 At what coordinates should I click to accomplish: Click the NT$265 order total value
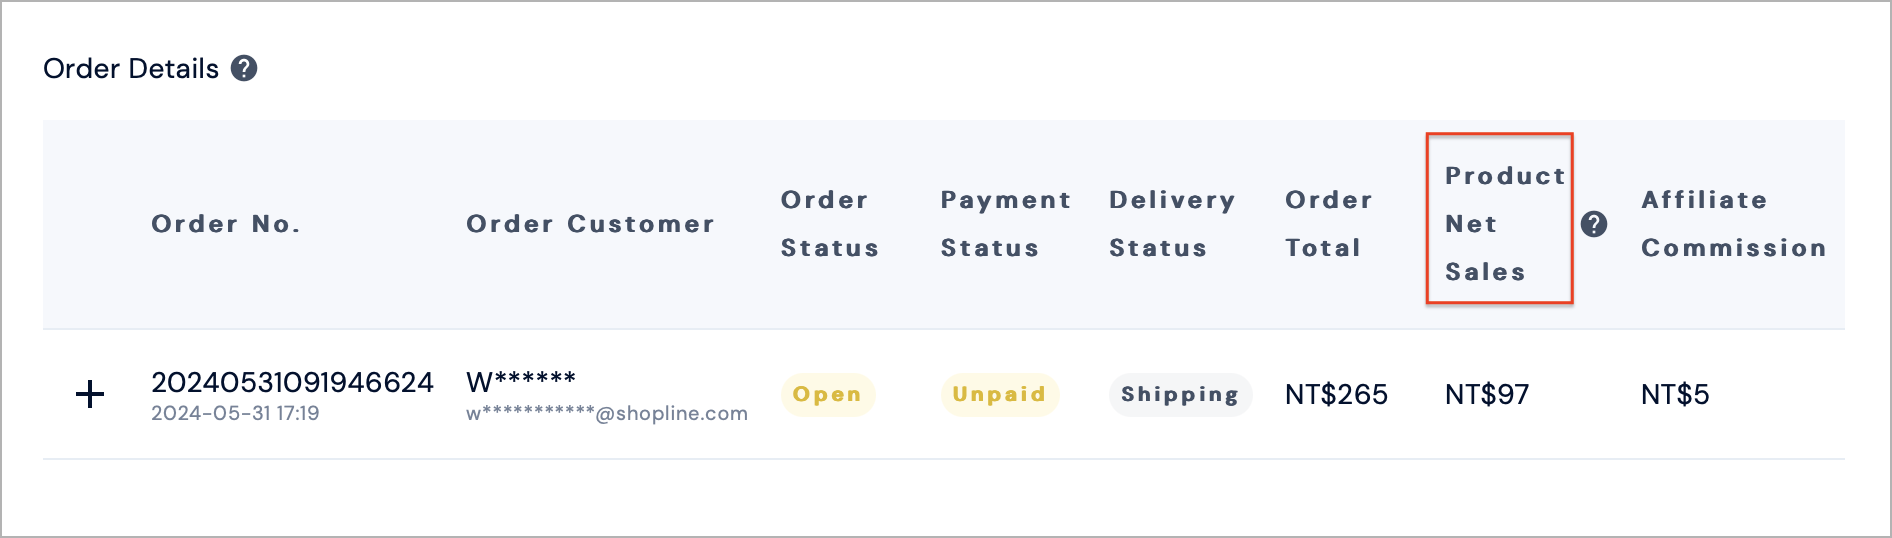(1336, 394)
